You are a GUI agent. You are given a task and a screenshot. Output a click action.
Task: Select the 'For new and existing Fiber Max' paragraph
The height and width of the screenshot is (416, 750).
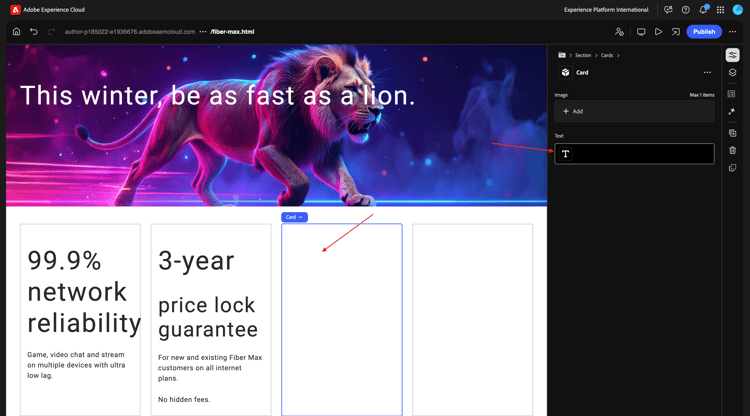coord(210,368)
